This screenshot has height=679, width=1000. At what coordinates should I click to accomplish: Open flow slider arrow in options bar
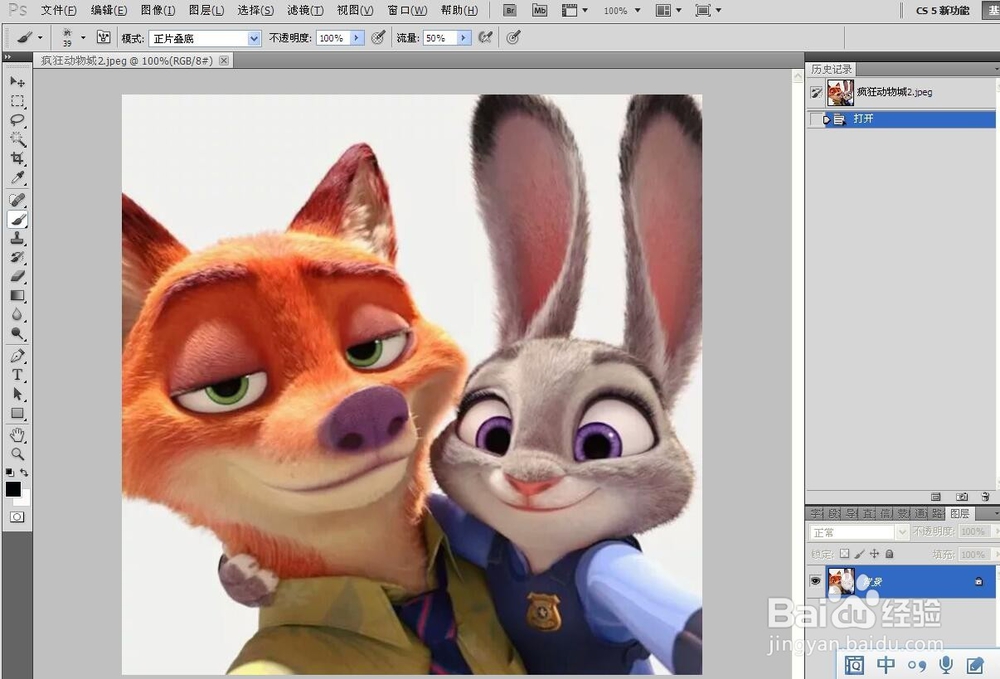(x=463, y=38)
